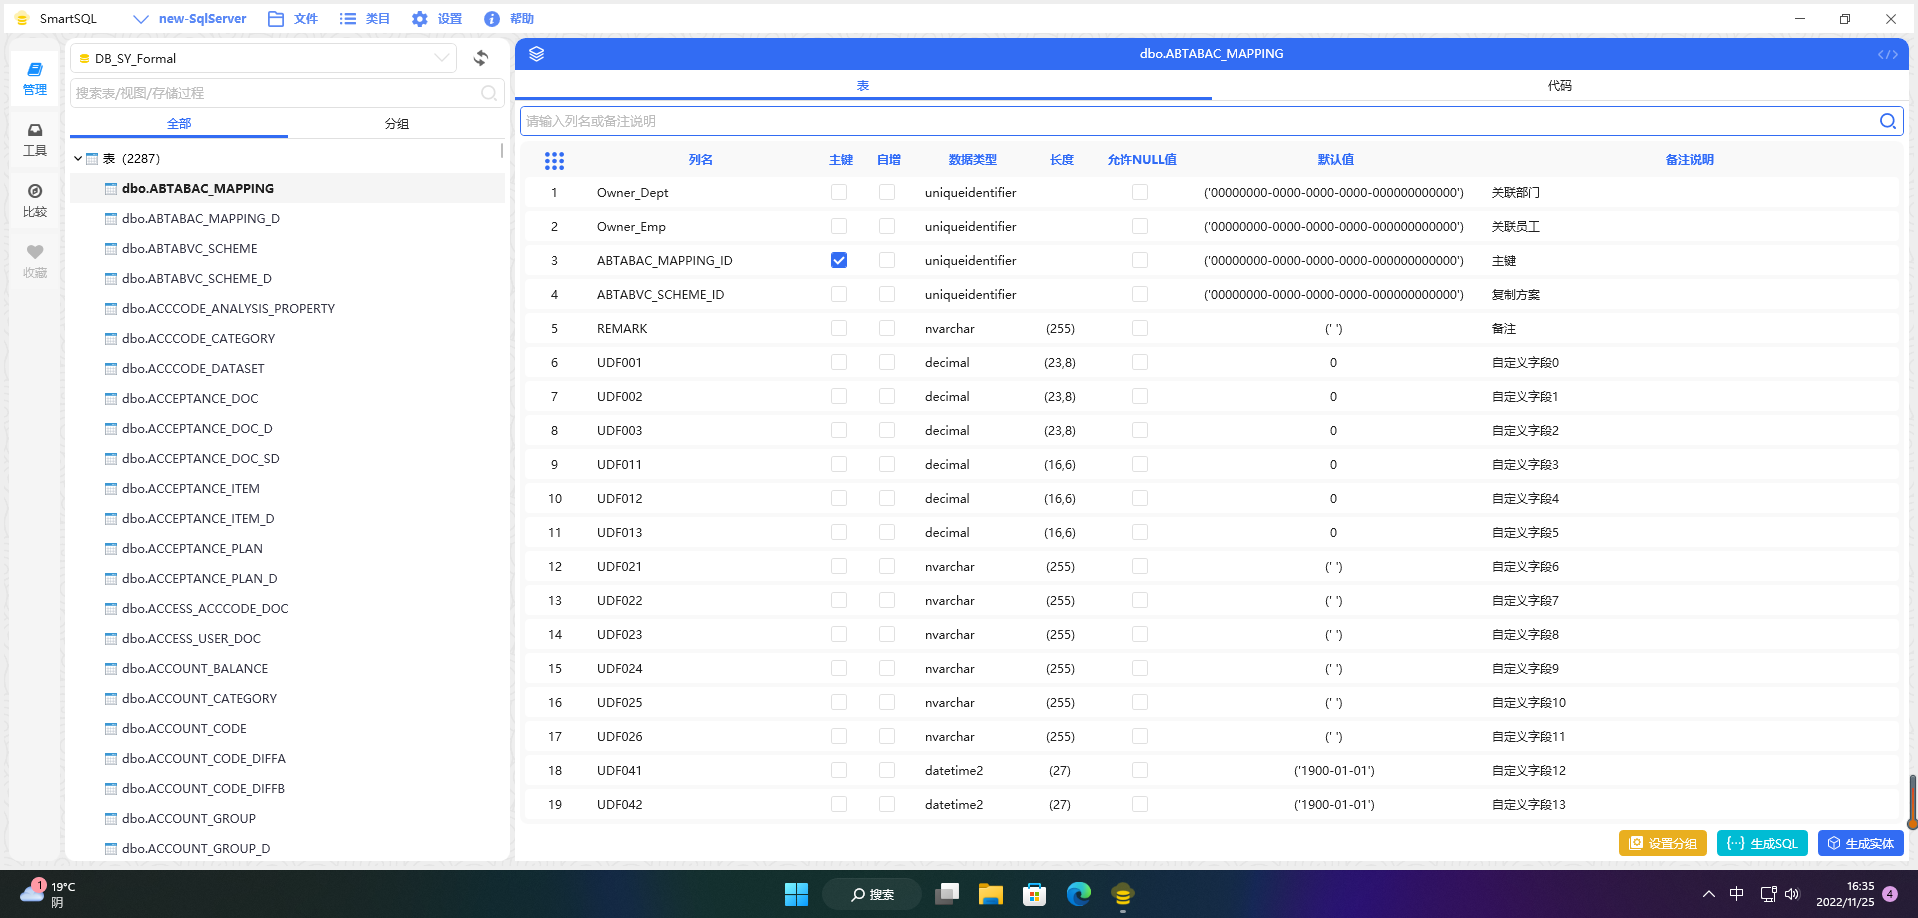The width and height of the screenshot is (1918, 918).
Task: Open the 帮助 menu
Action: [509, 19]
